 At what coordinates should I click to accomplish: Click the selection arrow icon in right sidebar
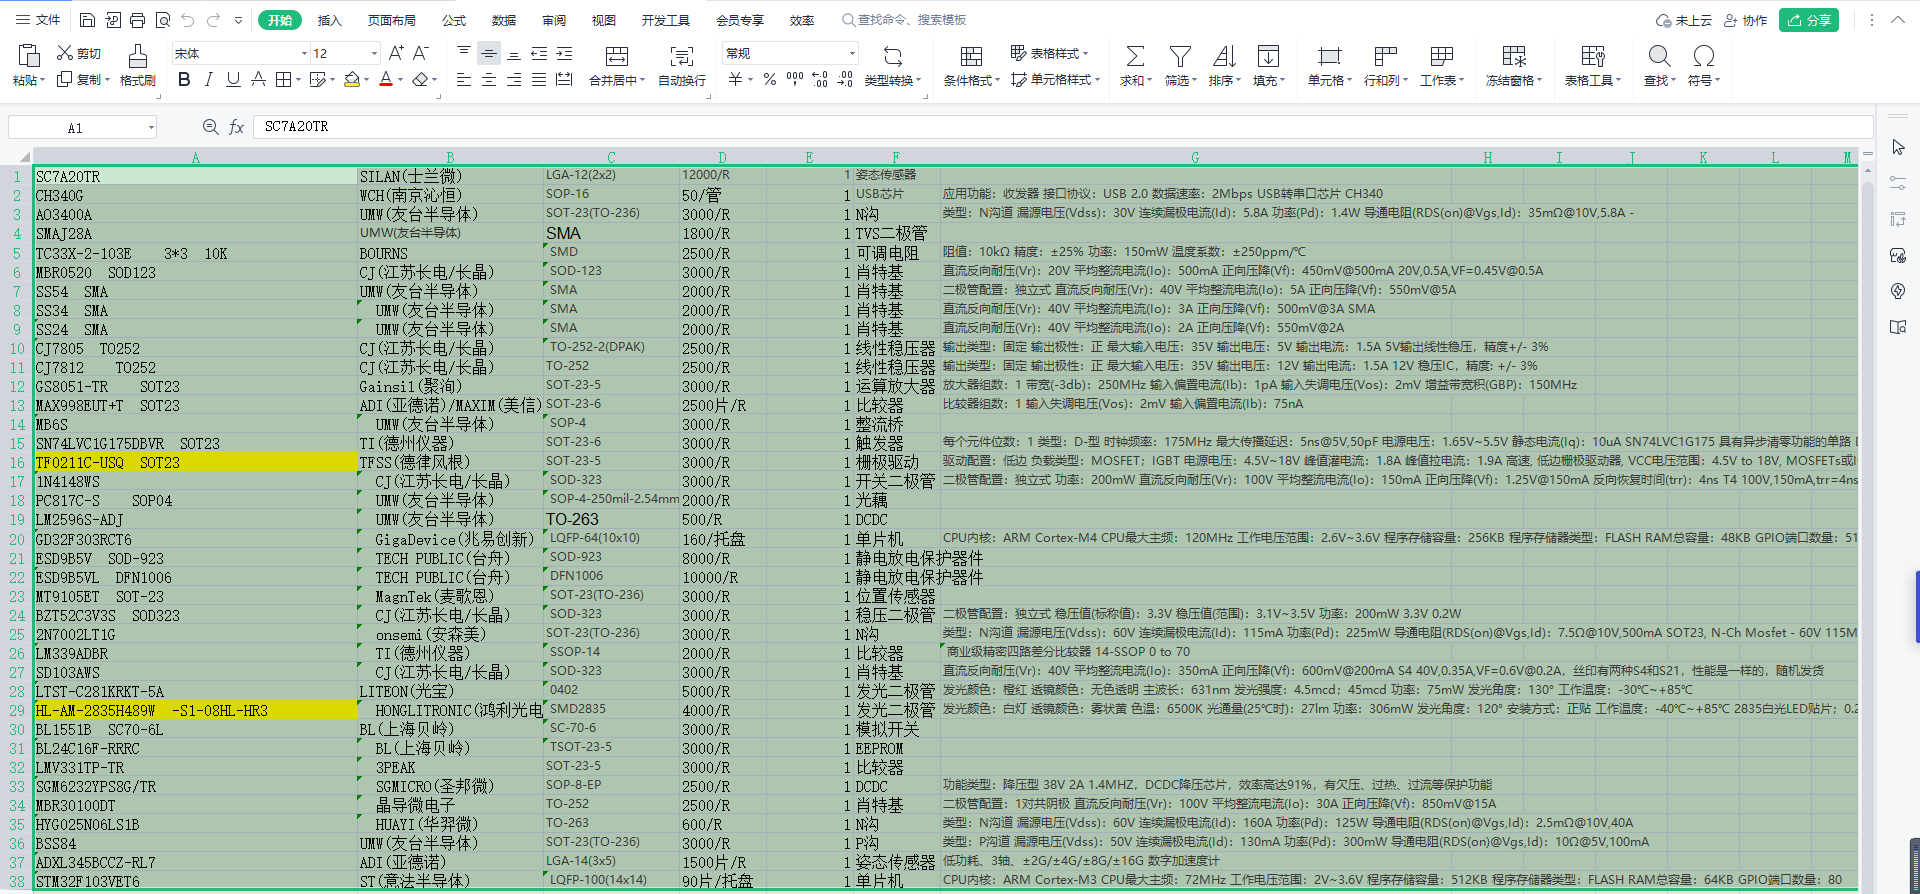(1898, 147)
